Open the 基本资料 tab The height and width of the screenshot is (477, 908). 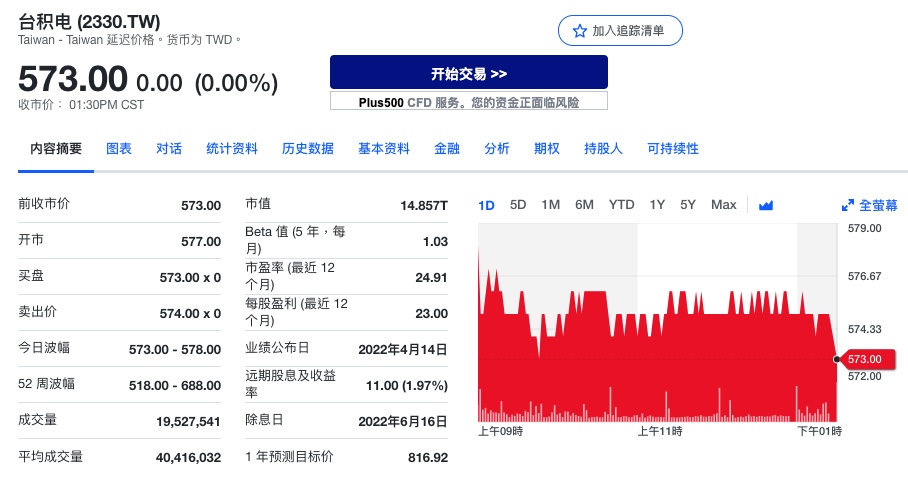[384, 149]
